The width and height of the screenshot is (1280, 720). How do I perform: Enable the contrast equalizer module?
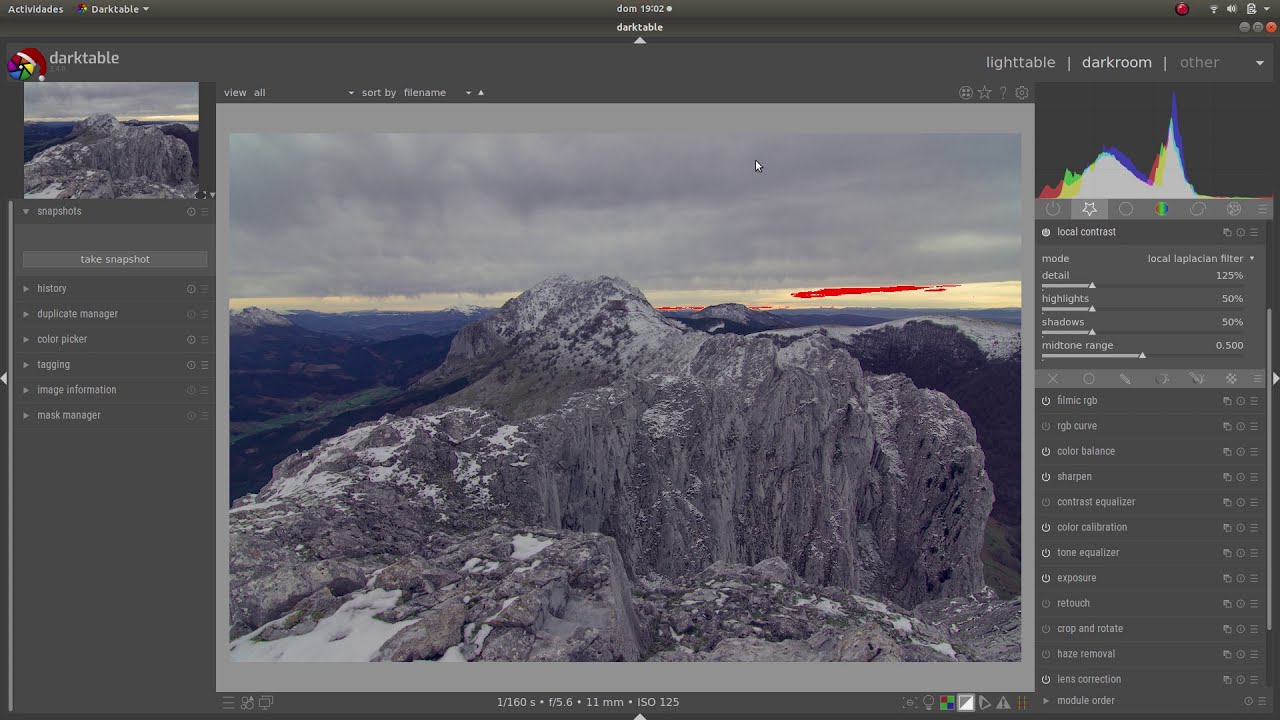click(x=1046, y=502)
